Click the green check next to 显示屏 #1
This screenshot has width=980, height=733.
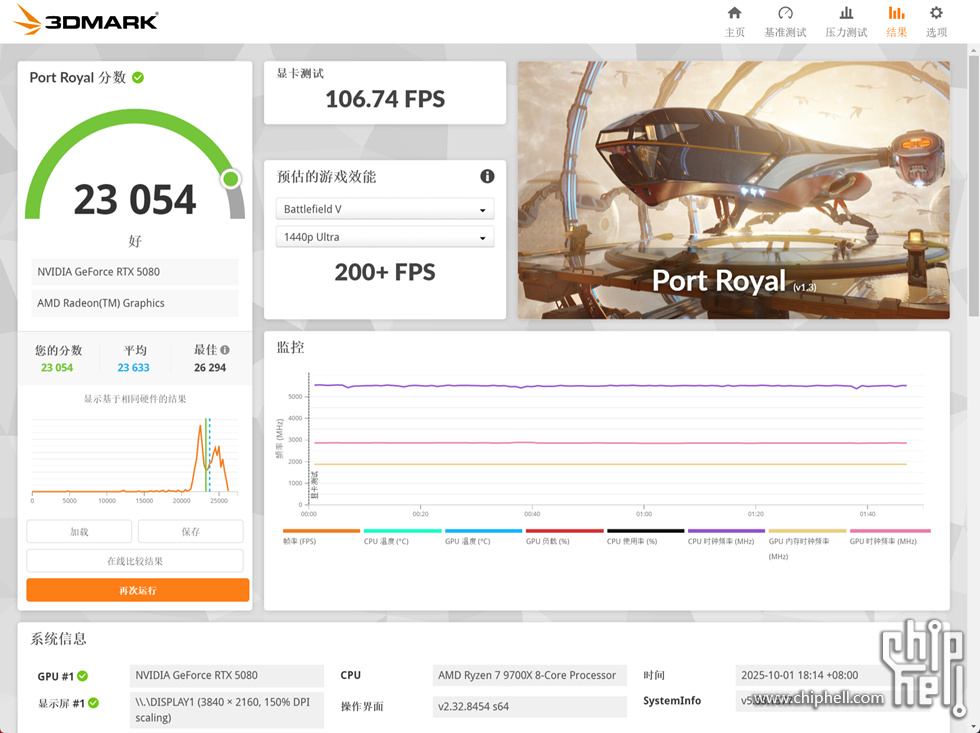[93, 703]
